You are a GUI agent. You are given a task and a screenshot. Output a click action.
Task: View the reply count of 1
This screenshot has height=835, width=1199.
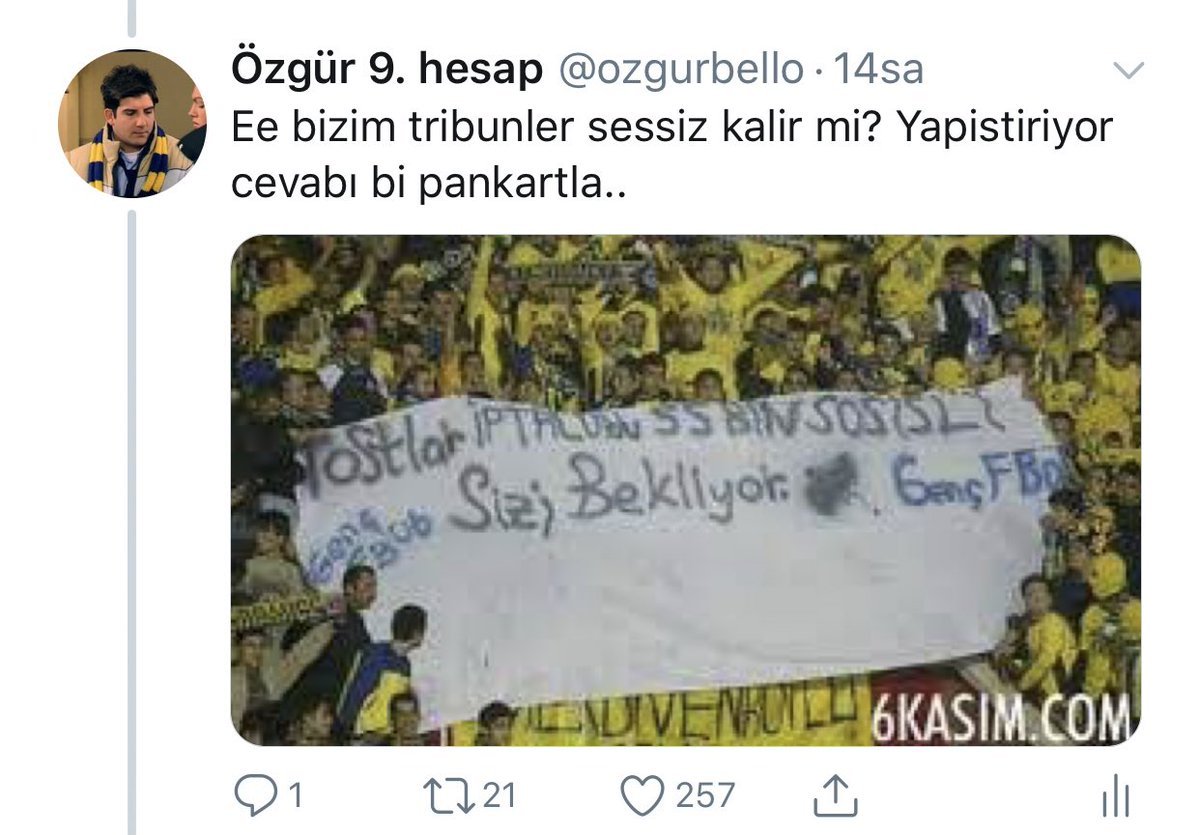tap(295, 795)
